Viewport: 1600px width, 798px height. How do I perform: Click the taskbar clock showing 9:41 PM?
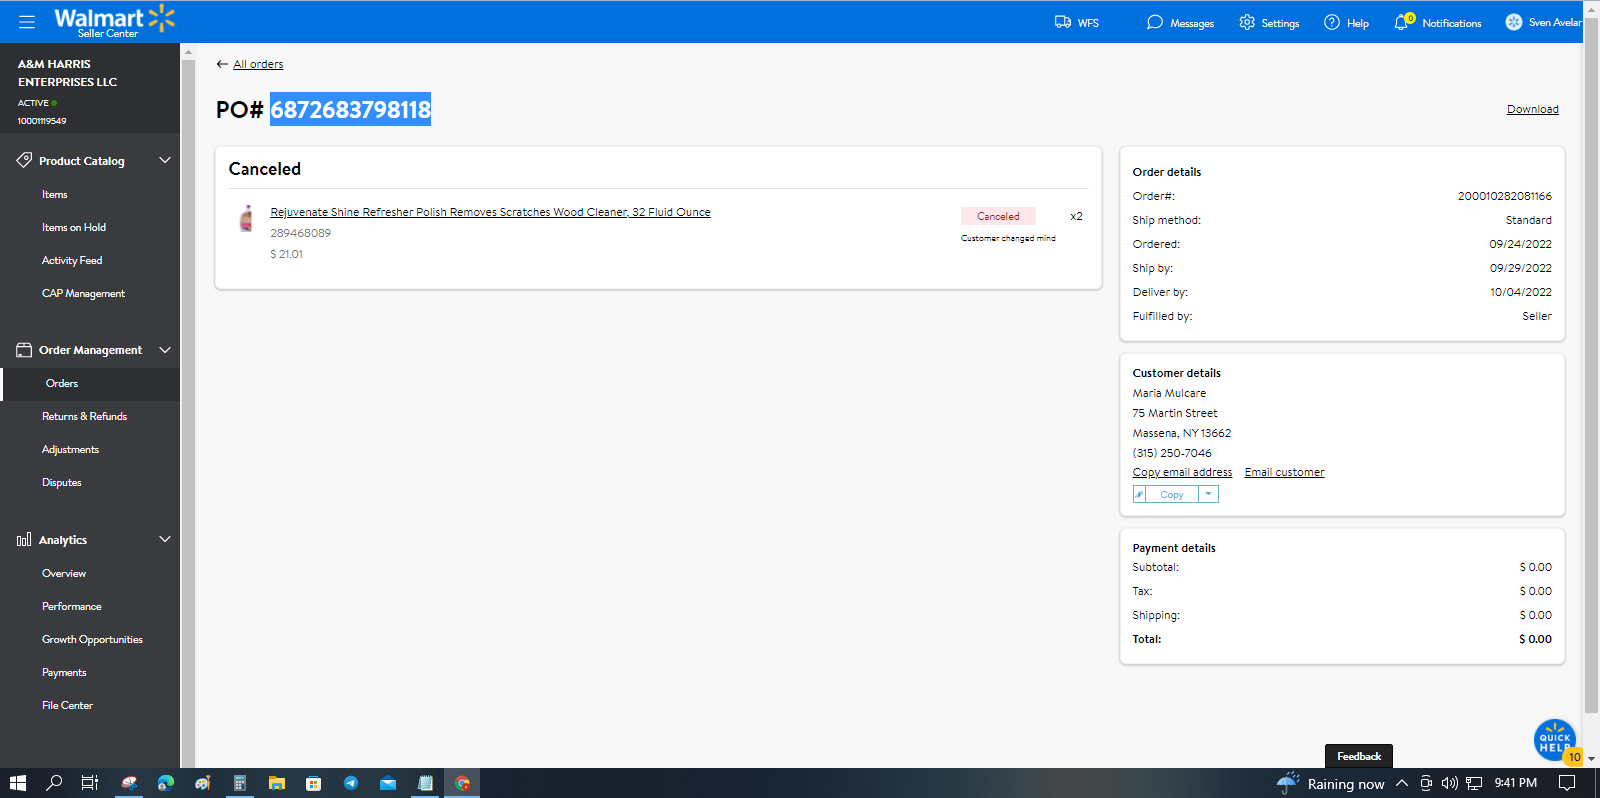point(1515,783)
